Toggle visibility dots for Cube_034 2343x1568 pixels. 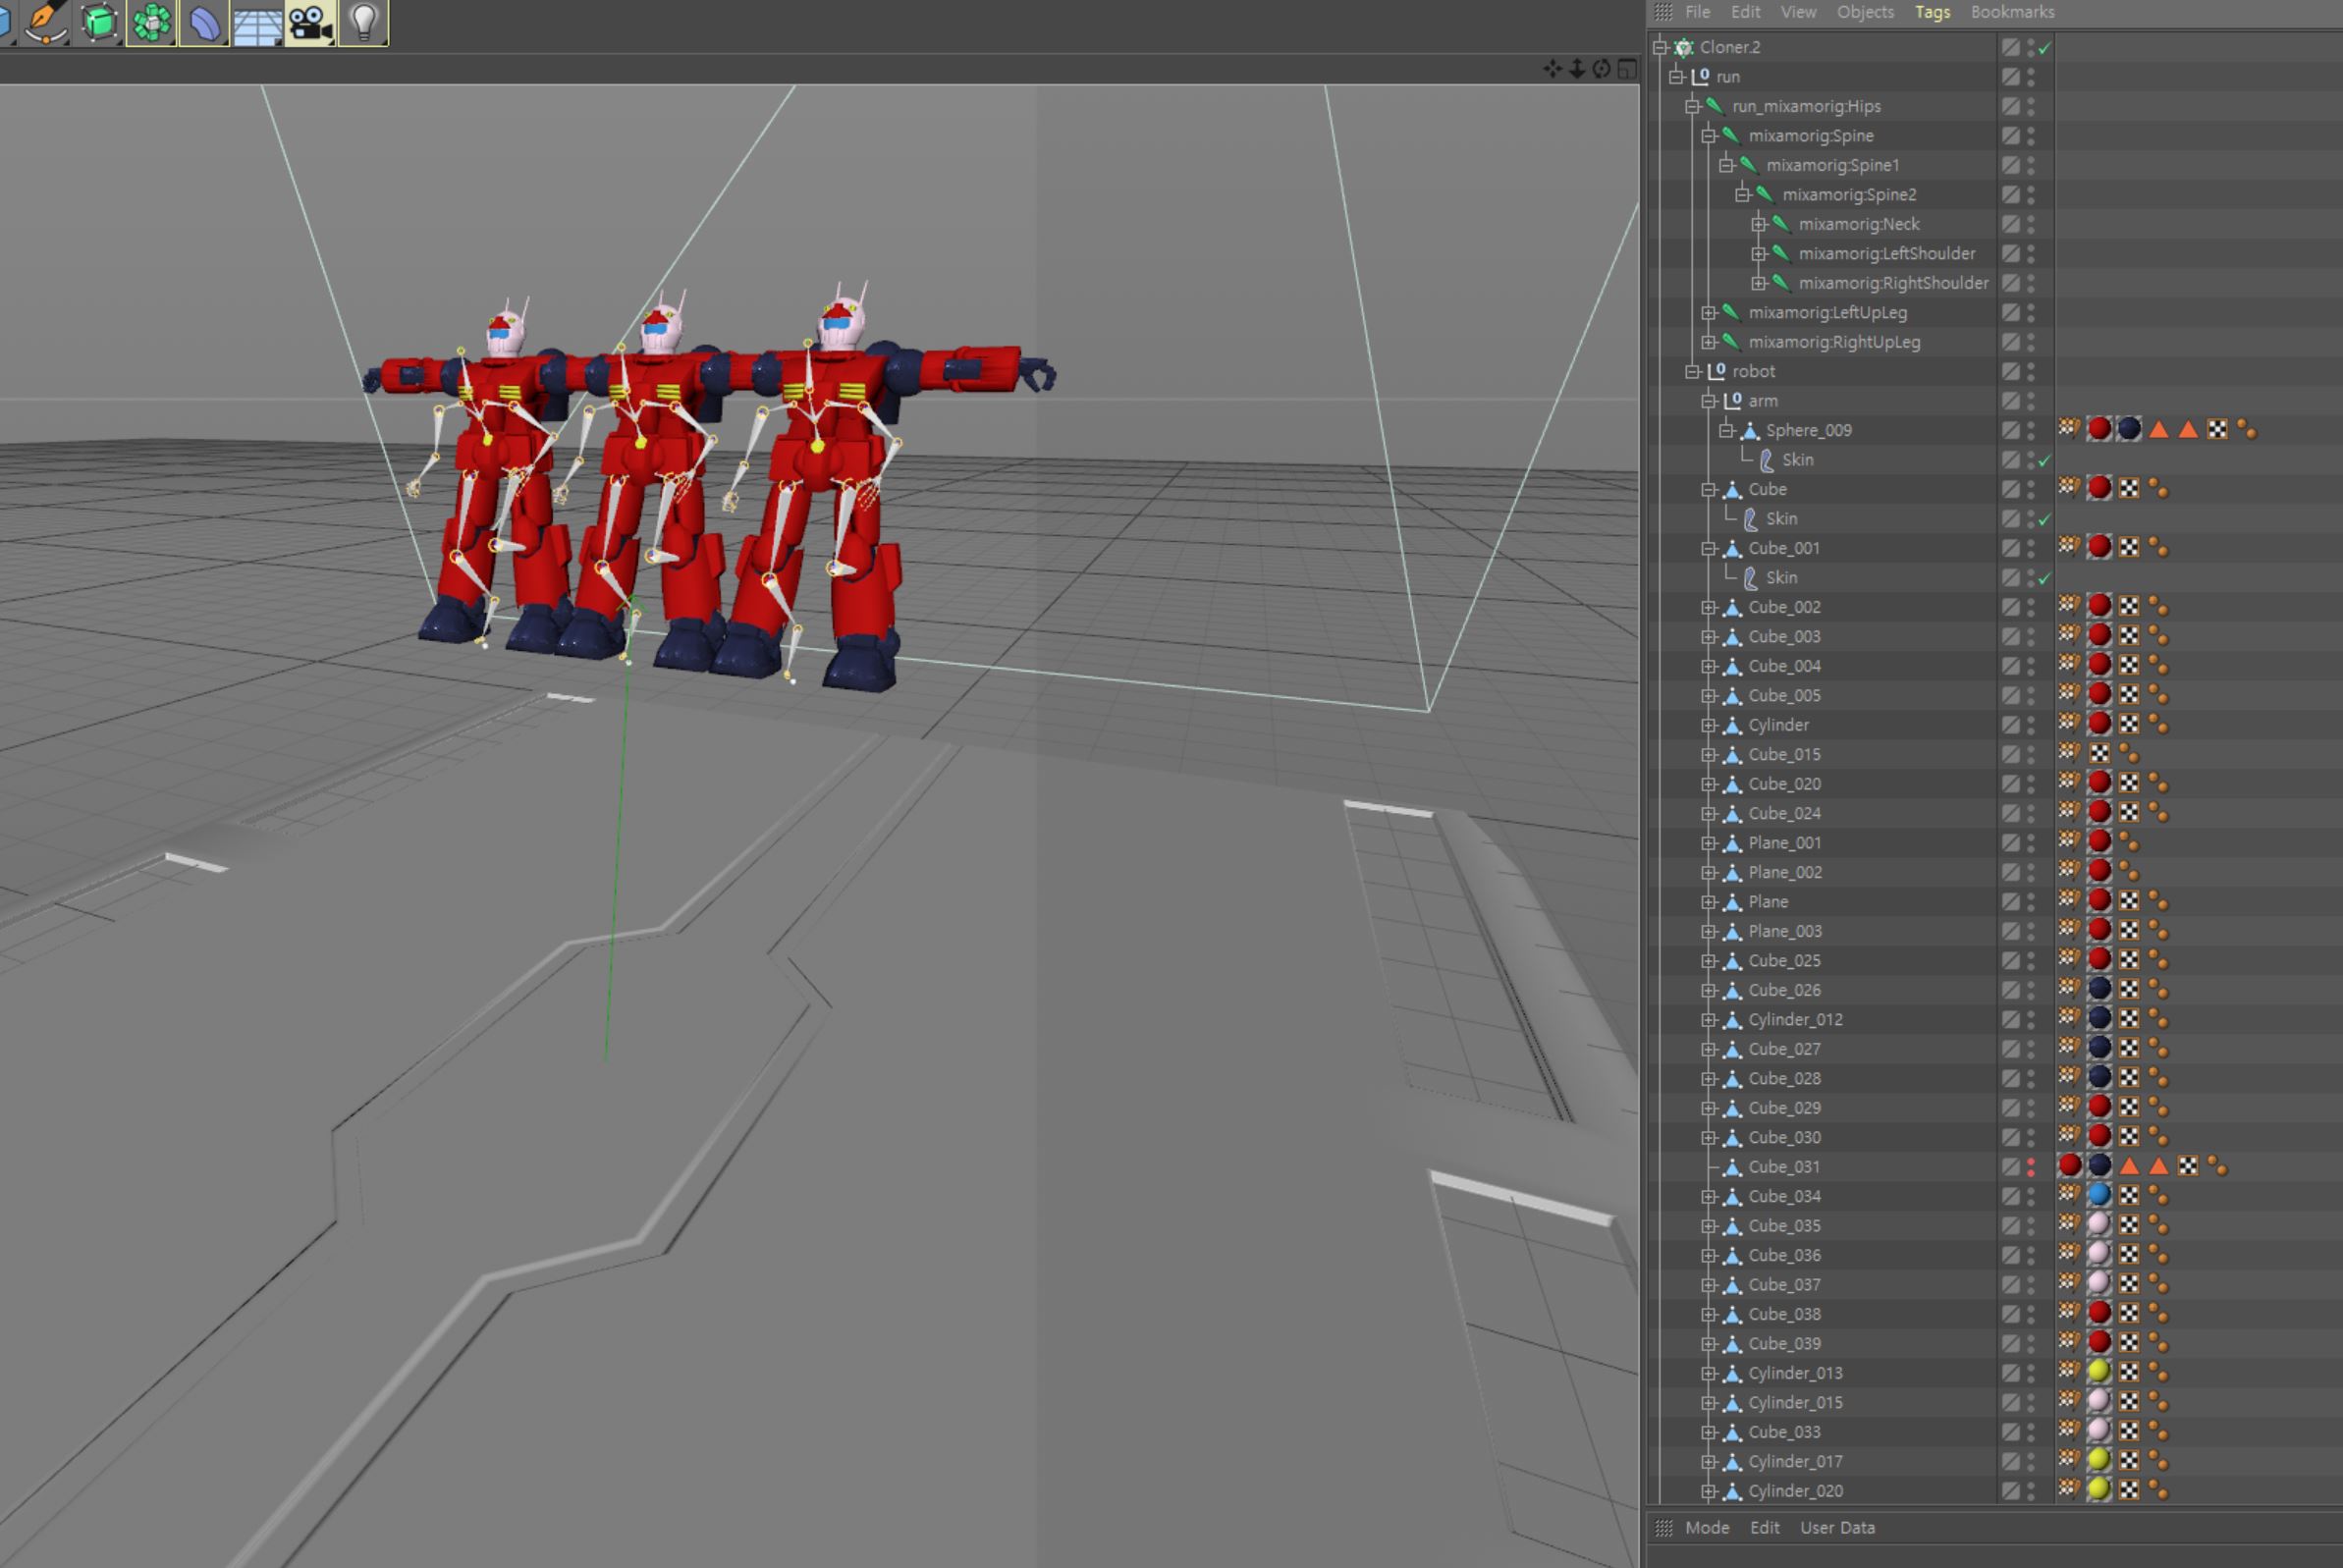[2031, 1196]
